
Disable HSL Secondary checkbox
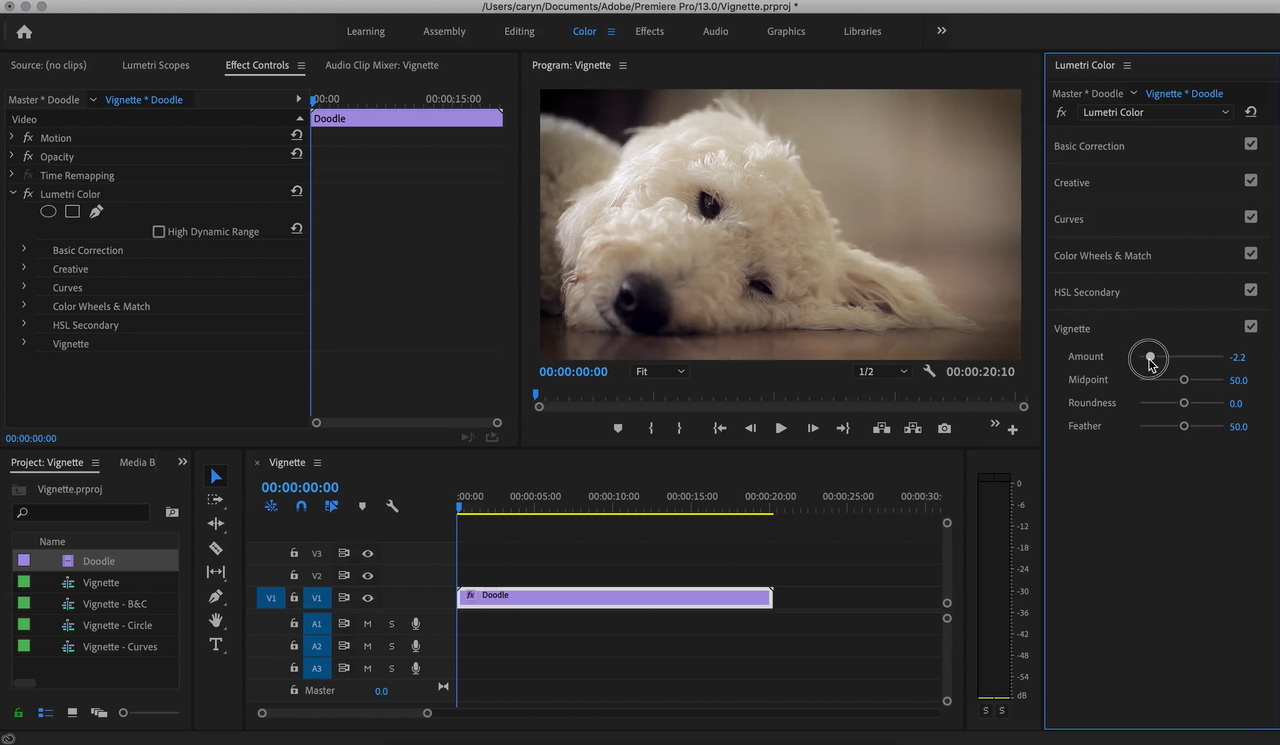click(1251, 290)
